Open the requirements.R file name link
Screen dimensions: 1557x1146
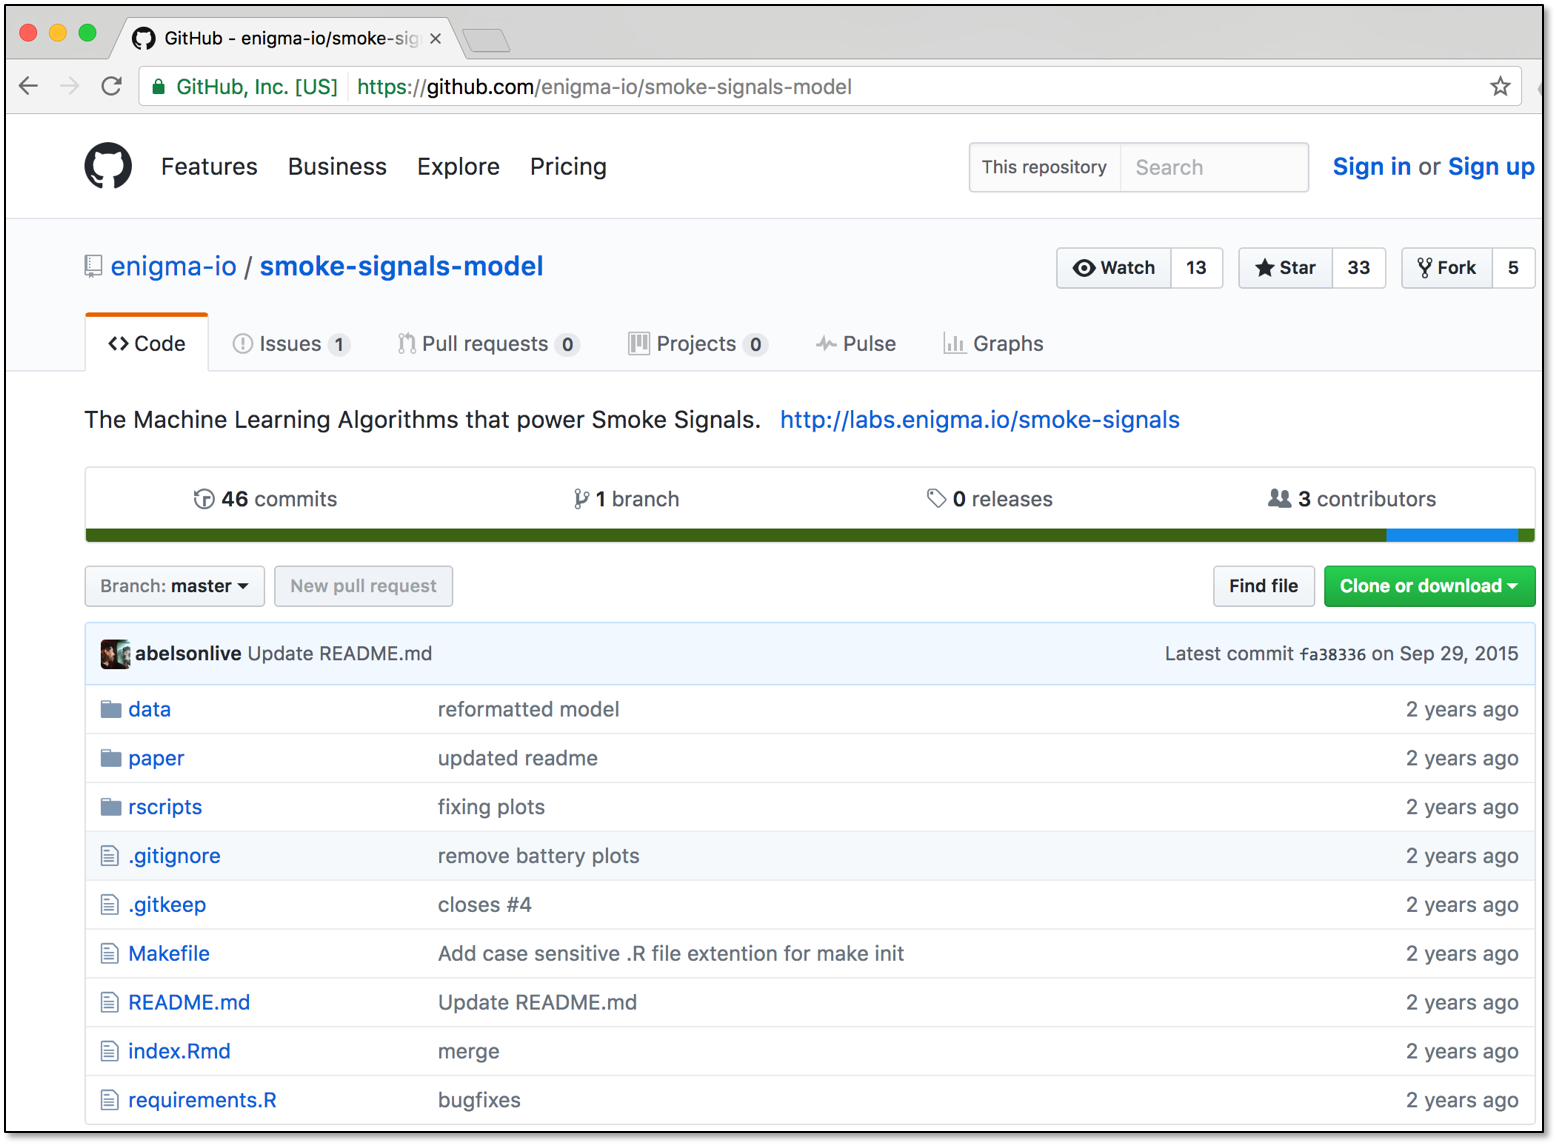[x=202, y=1101]
